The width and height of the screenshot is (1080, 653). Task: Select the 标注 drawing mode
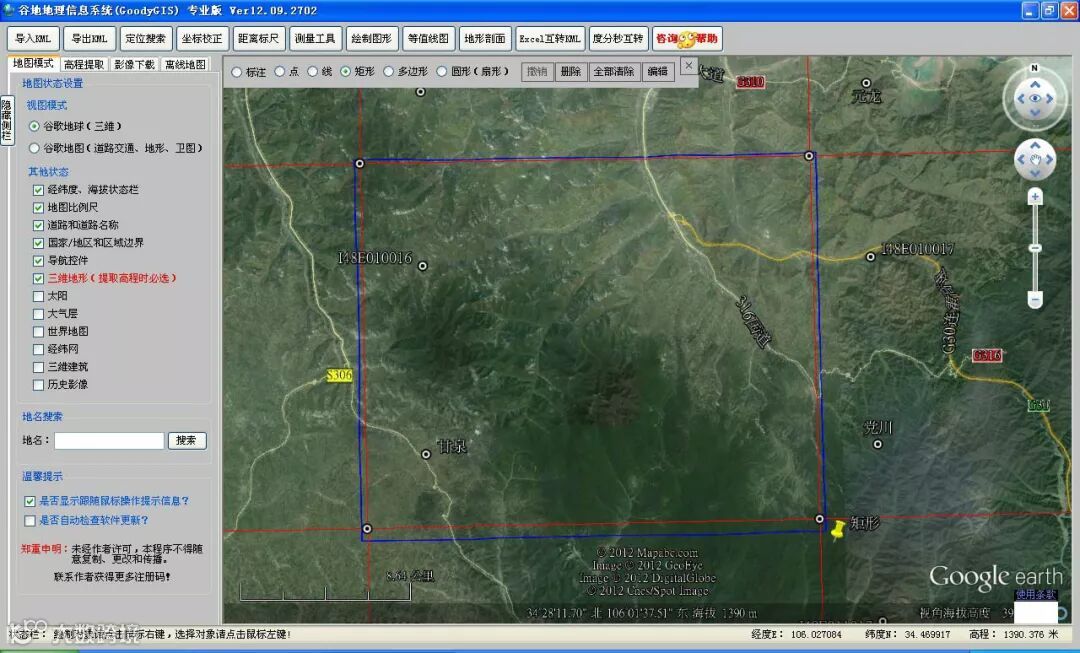click(x=237, y=72)
